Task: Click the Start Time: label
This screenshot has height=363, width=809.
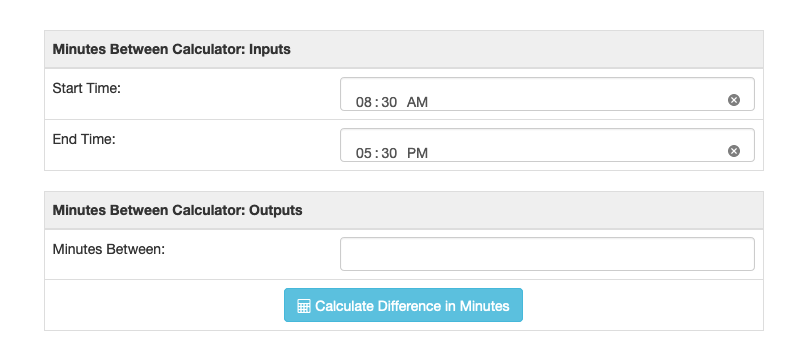Action: coord(86,88)
